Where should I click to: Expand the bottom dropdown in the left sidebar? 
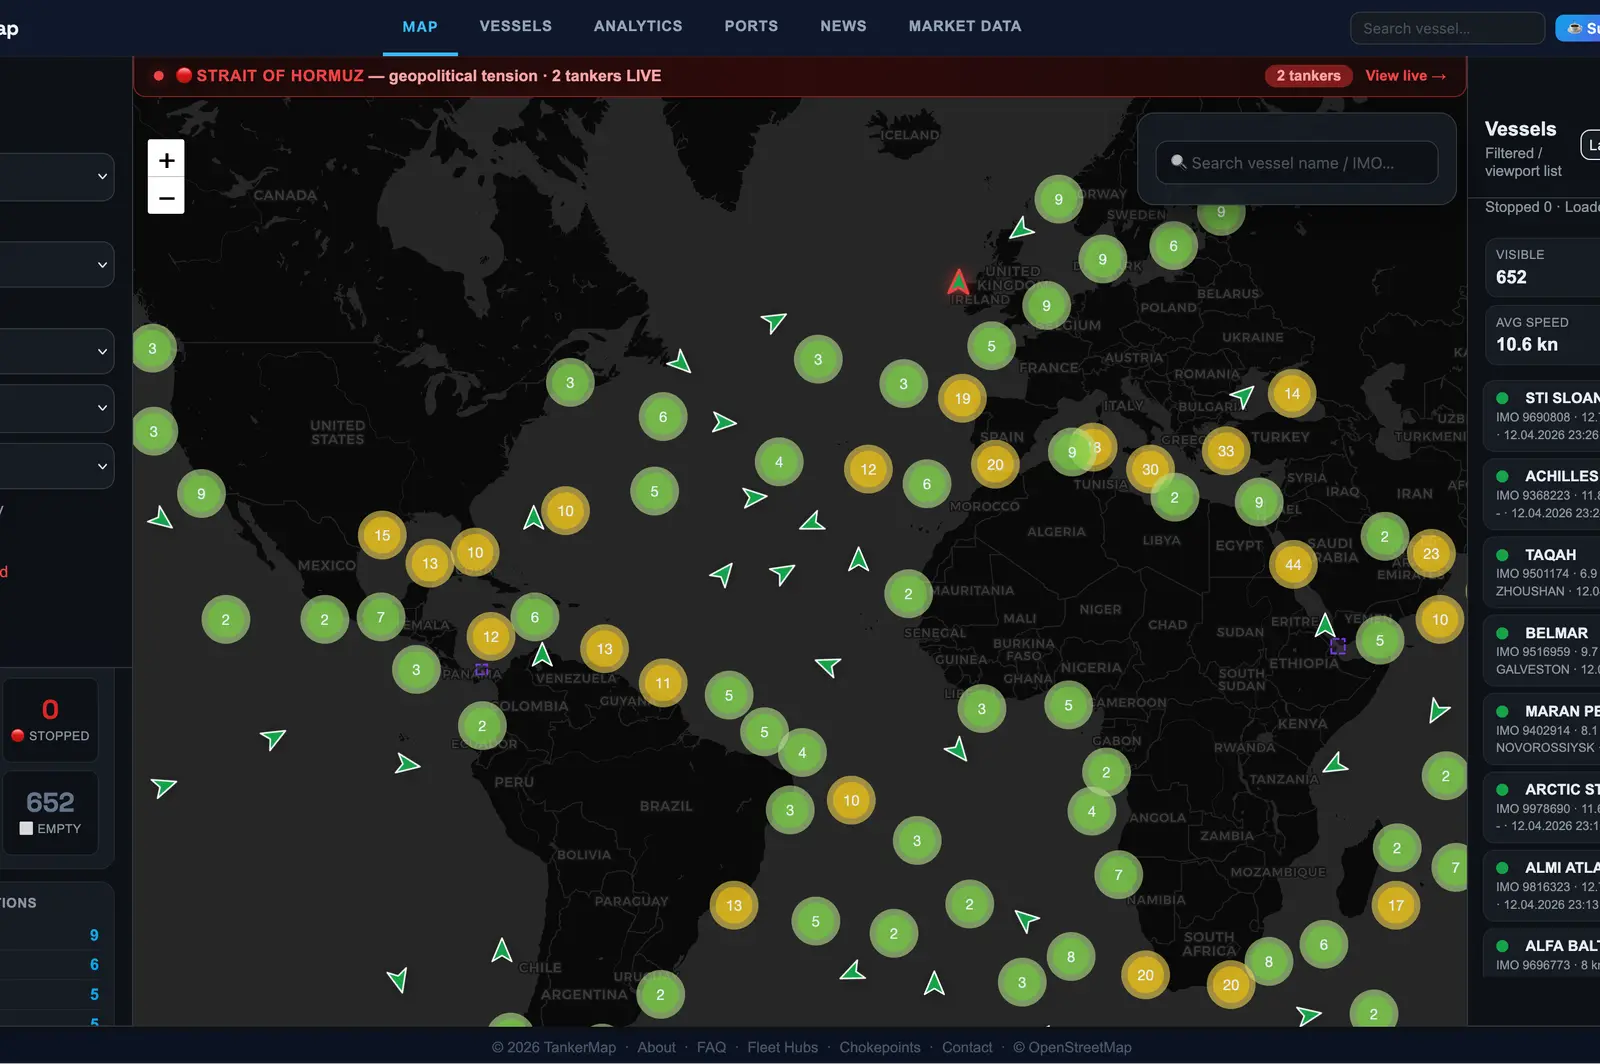pyautogui.click(x=56, y=466)
